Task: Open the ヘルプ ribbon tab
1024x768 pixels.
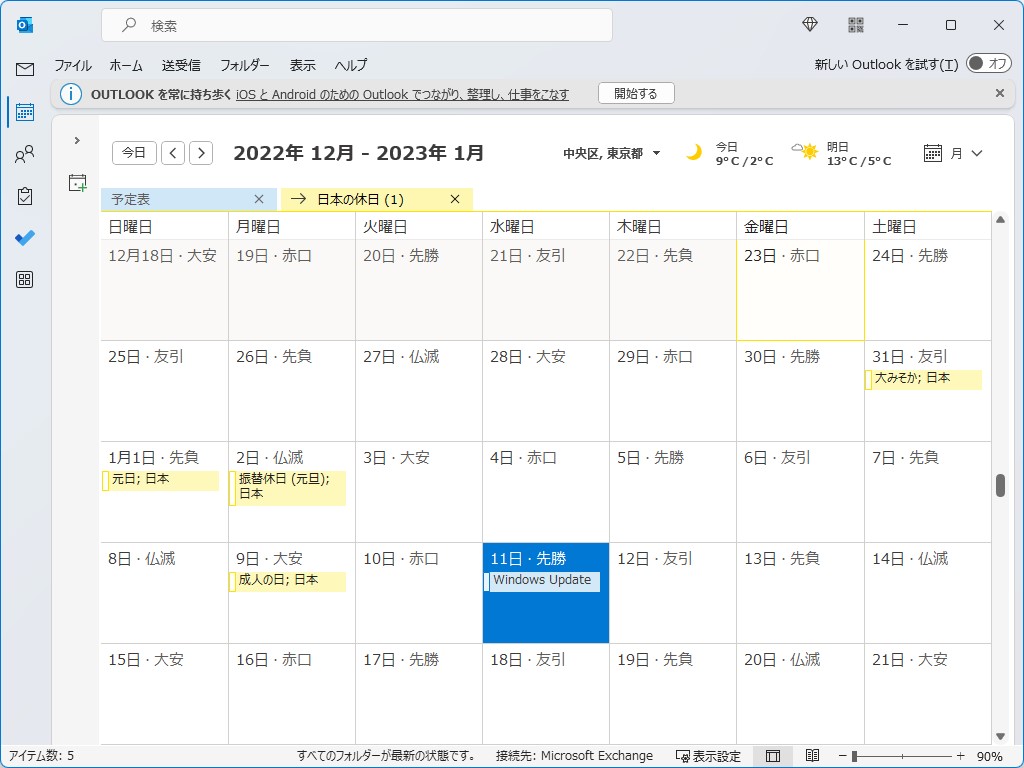Action: (x=351, y=65)
